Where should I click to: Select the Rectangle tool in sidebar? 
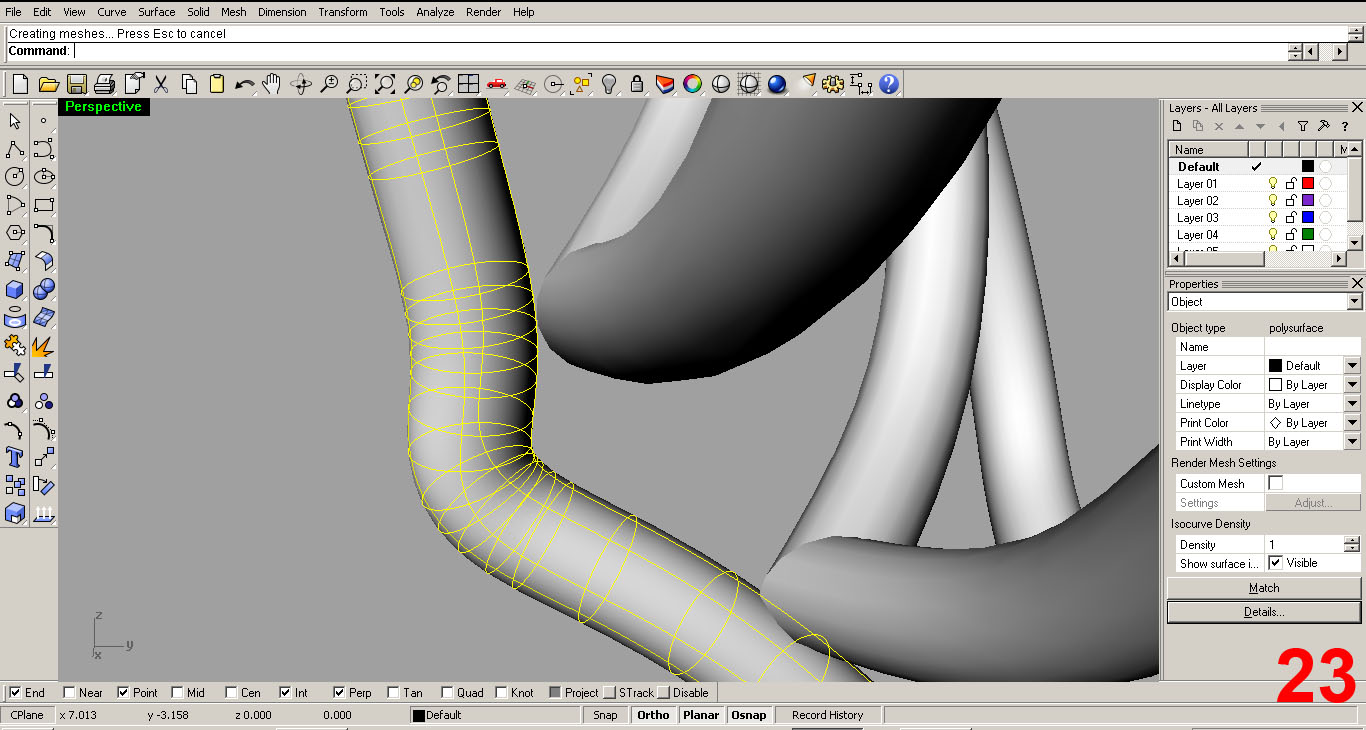(43, 205)
